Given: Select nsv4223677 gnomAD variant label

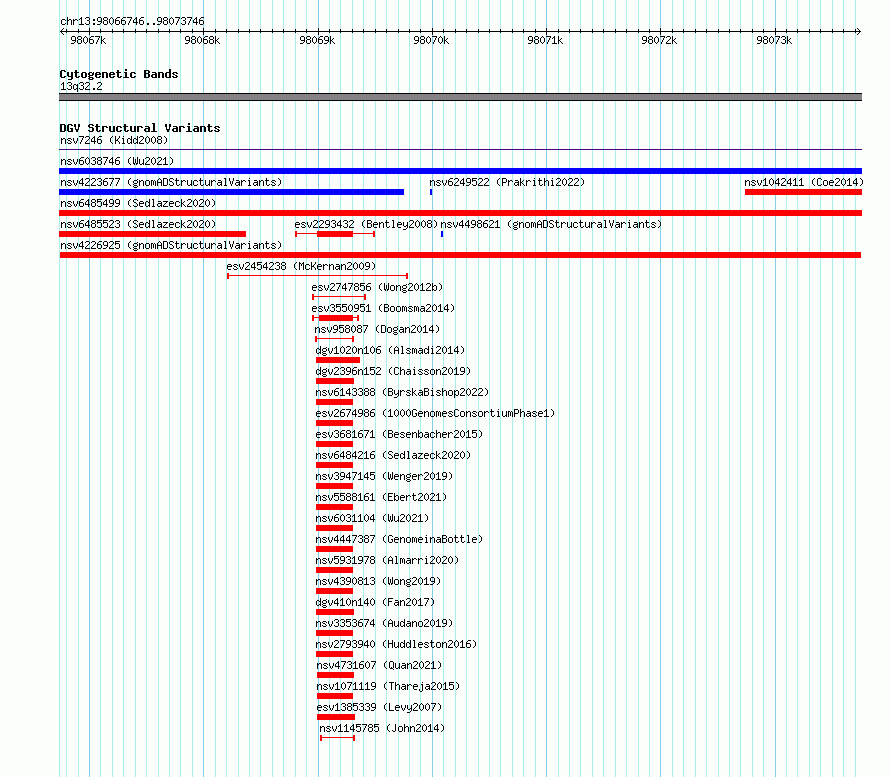Looking at the screenshot, I should click(x=171, y=182).
